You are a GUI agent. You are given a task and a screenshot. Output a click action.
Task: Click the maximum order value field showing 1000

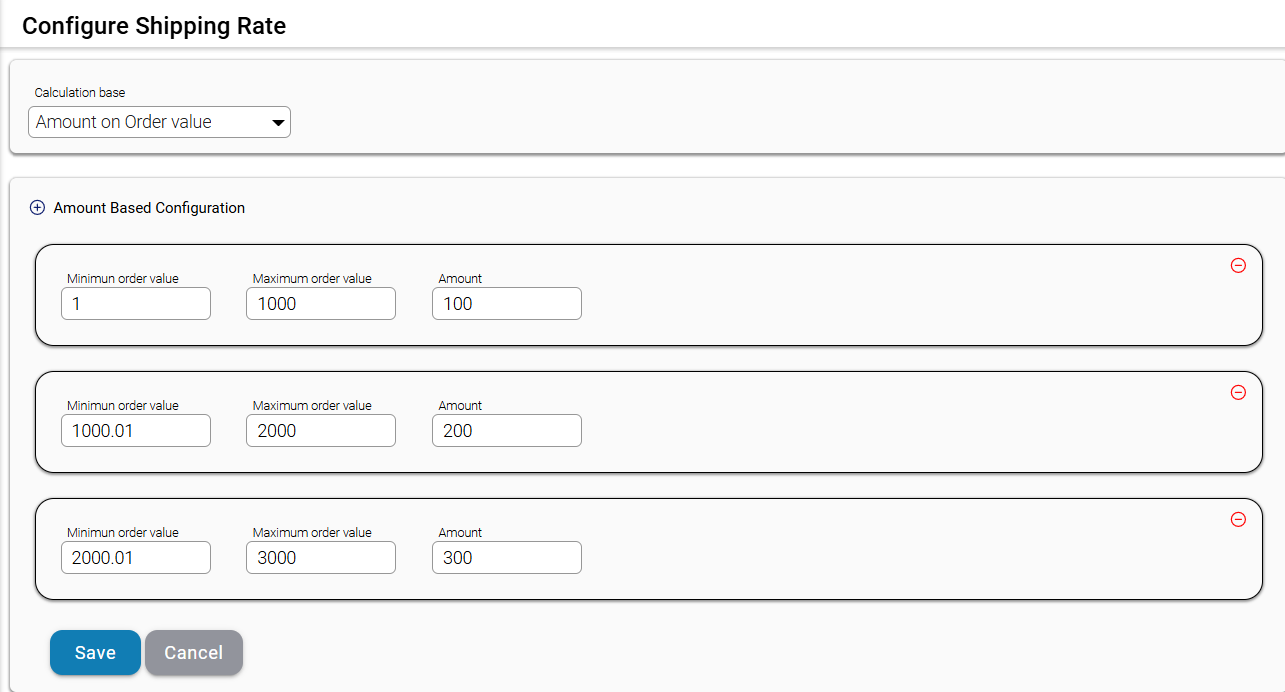coord(321,304)
